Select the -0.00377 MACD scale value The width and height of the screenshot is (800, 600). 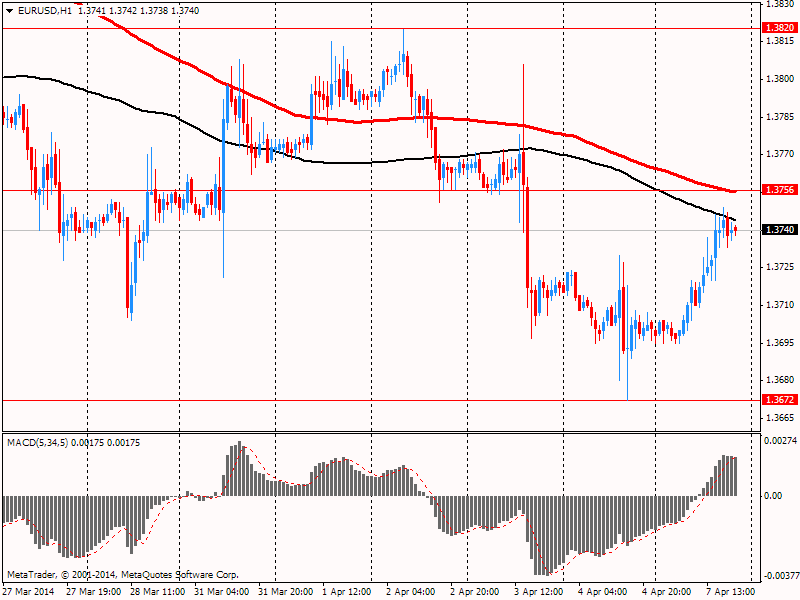pyautogui.click(x=780, y=577)
